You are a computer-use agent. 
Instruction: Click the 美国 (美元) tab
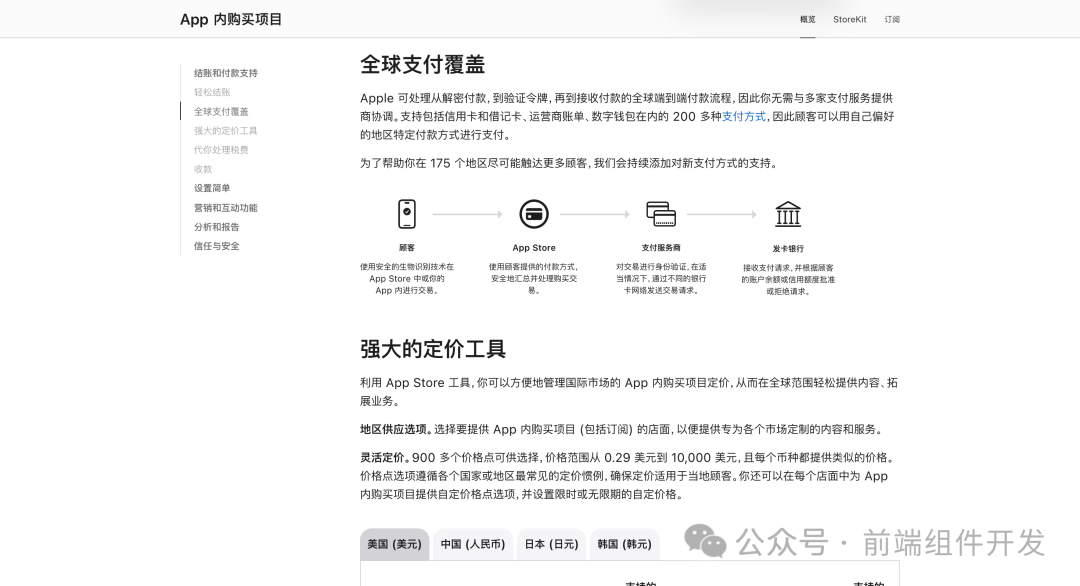tap(394, 545)
